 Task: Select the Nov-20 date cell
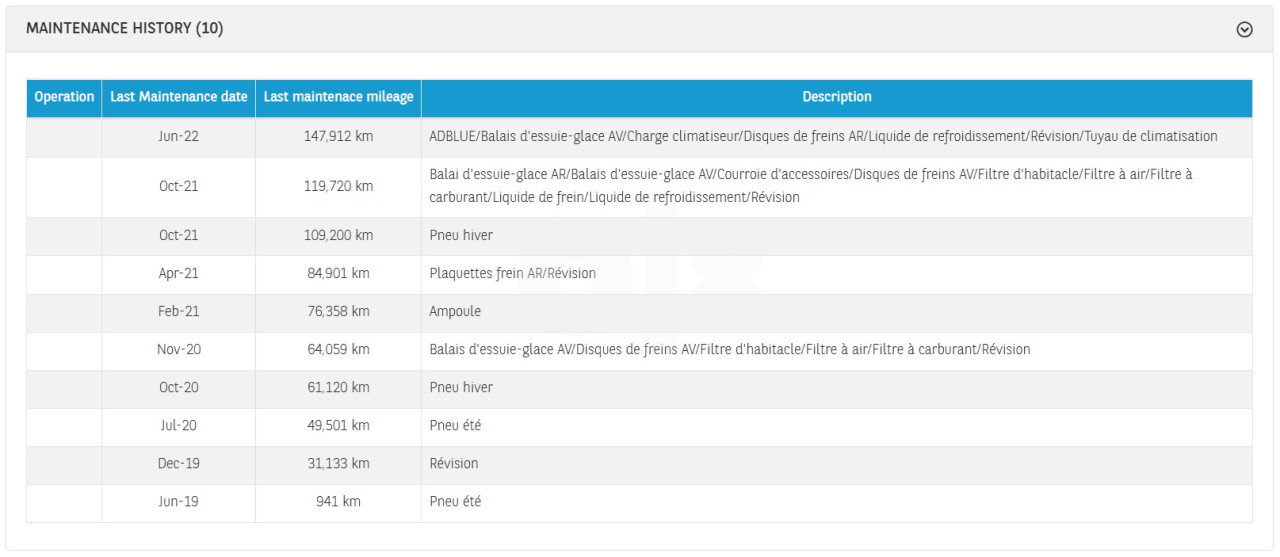[x=178, y=349]
